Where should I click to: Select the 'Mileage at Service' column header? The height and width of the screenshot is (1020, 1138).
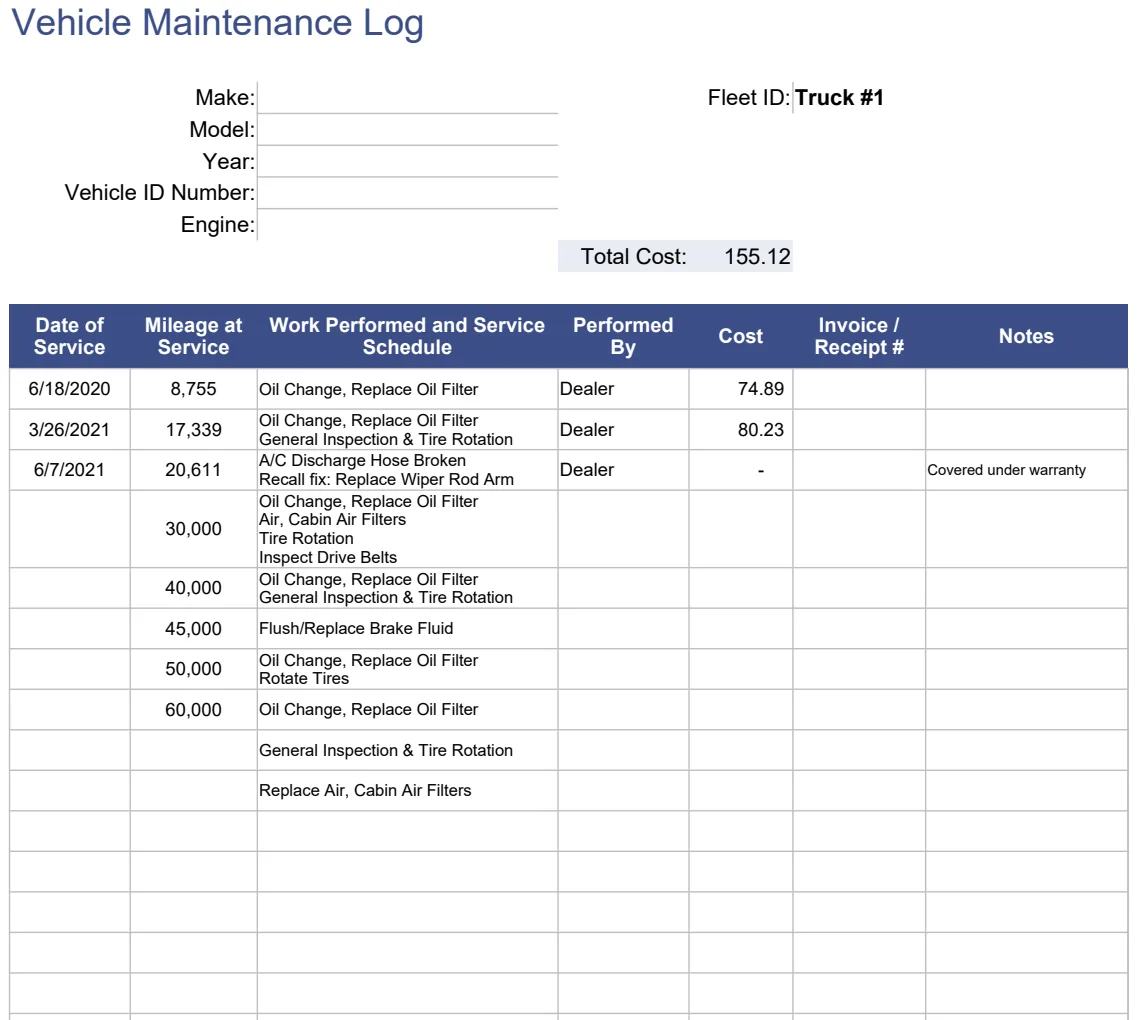(x=193, y=336)
